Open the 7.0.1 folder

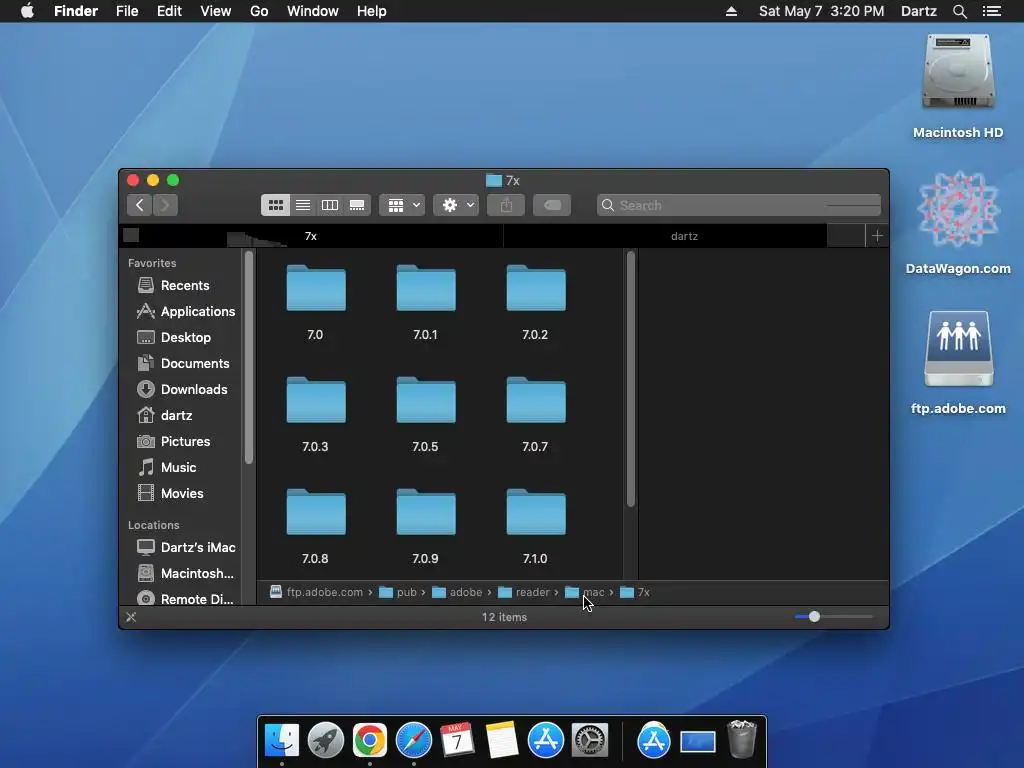coord(426,288)
